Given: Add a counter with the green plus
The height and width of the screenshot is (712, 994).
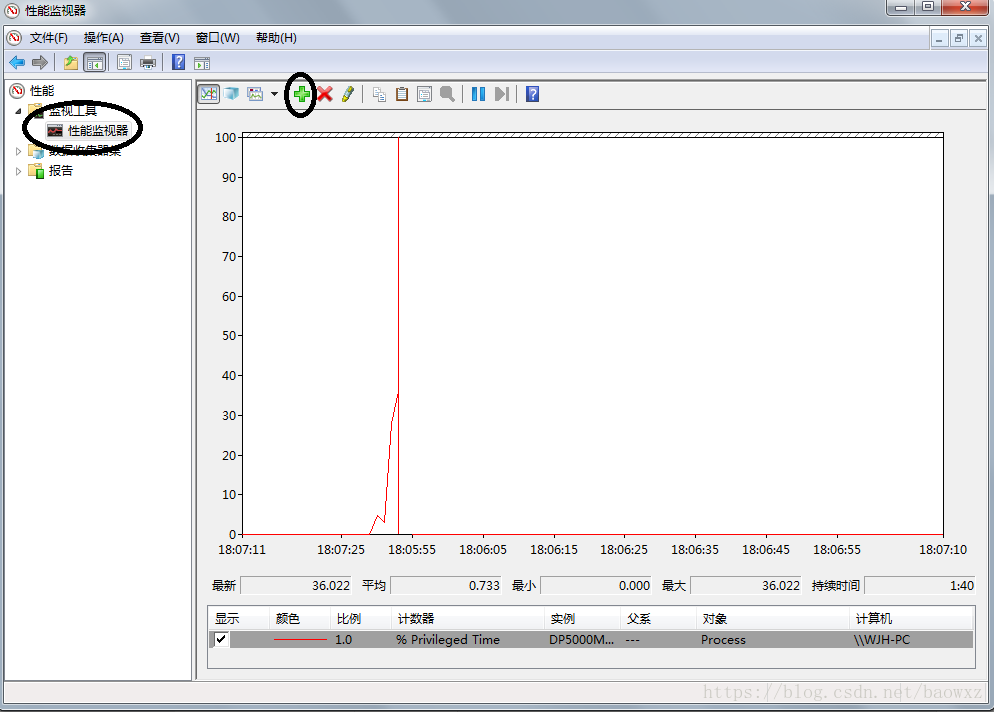Looking at the screenshot, I should click(x=301, y=94).
